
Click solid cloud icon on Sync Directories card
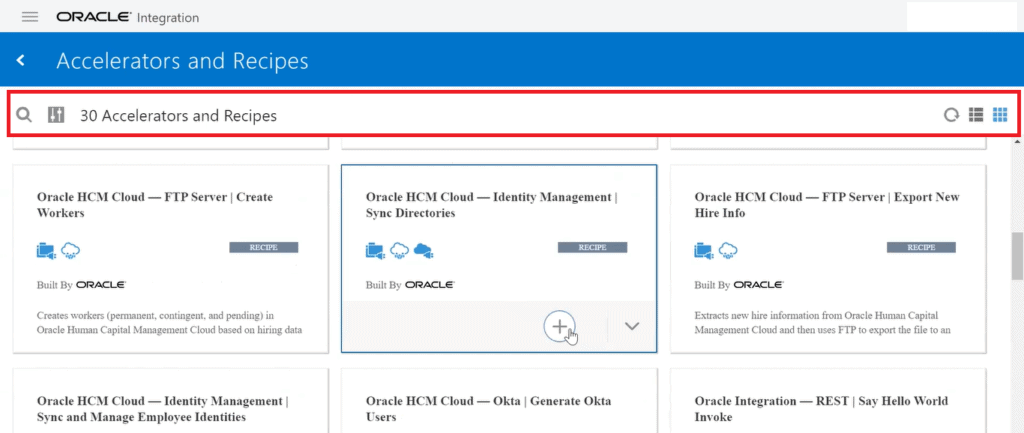424,250
